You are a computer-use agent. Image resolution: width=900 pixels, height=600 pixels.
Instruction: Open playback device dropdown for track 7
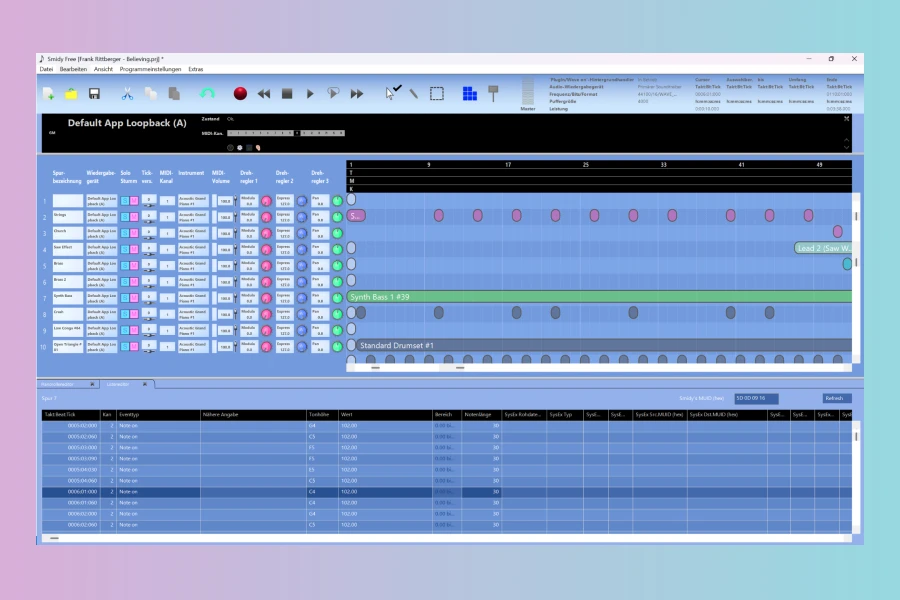[x=102, y=298]
